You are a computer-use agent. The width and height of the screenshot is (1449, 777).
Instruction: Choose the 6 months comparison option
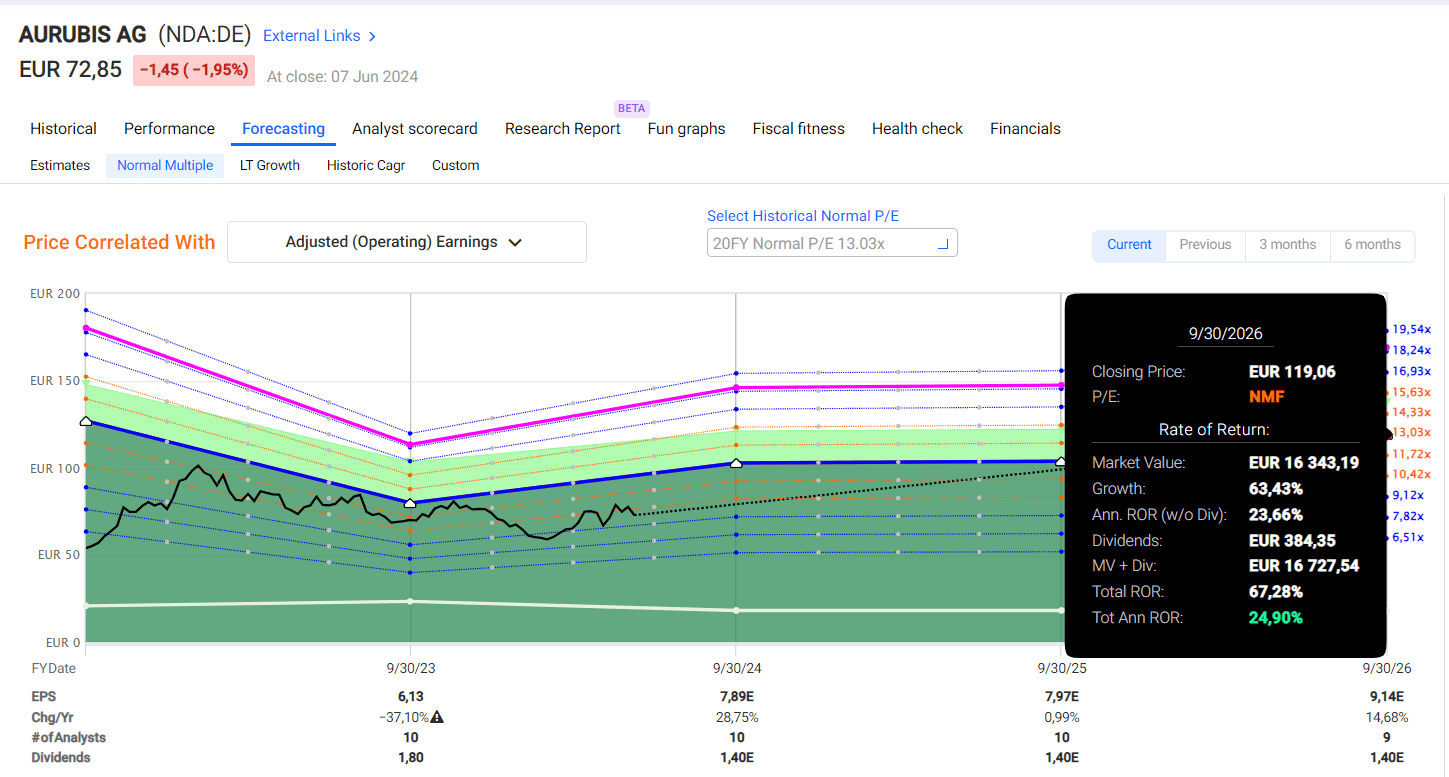1372,245
